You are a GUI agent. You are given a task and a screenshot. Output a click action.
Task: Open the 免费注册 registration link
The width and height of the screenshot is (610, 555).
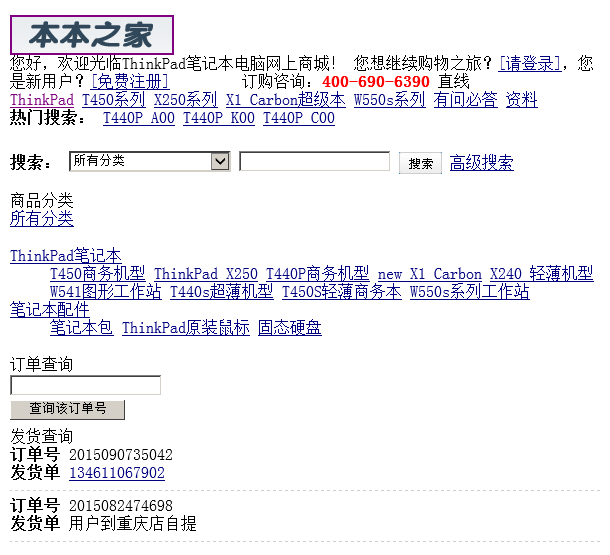click(x=130, y=81)
